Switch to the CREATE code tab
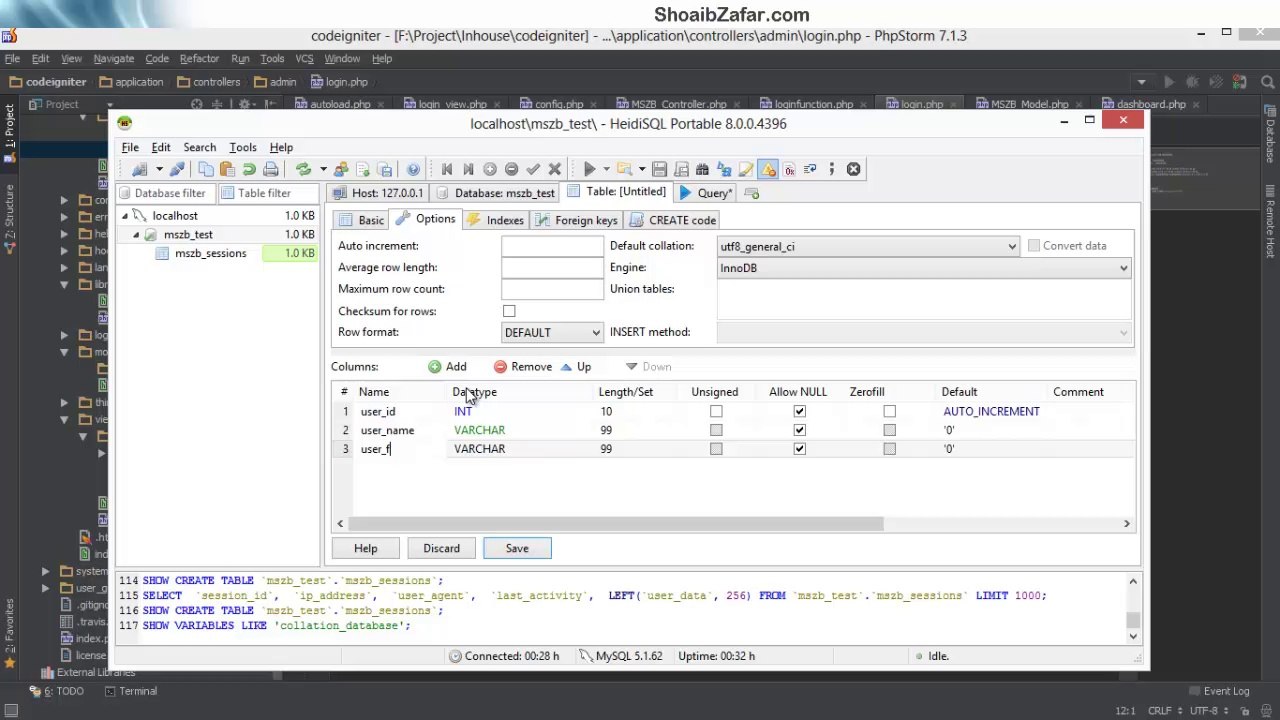This screenshot has height=720, width=1280. pos(673,220)
